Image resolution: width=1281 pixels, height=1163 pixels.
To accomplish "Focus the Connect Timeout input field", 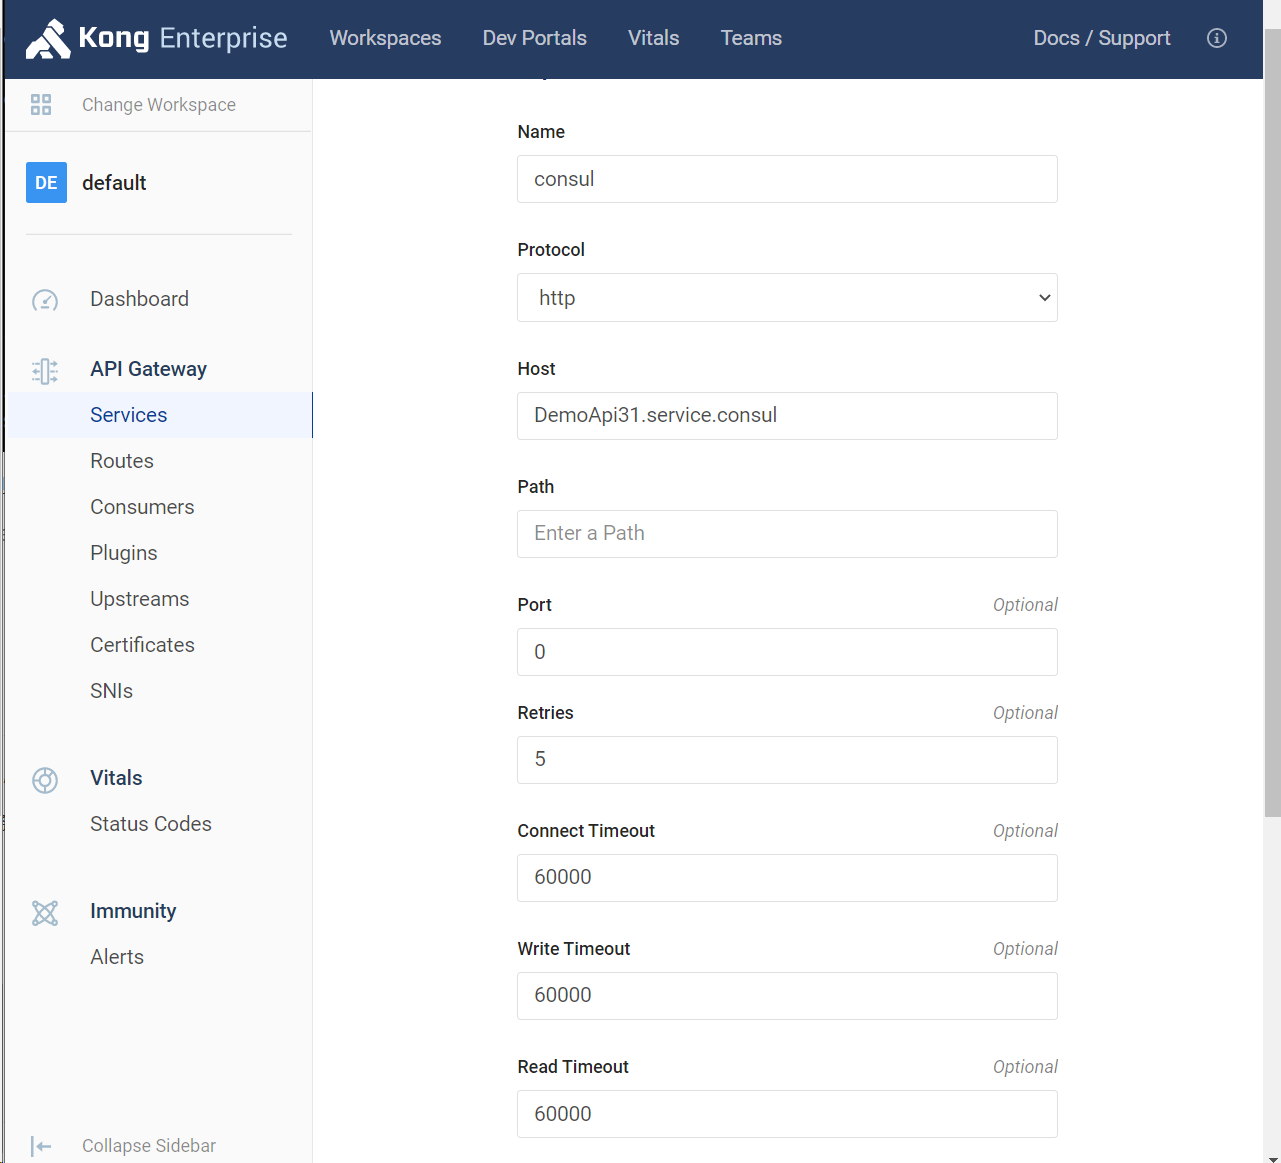I will [787, 878].
